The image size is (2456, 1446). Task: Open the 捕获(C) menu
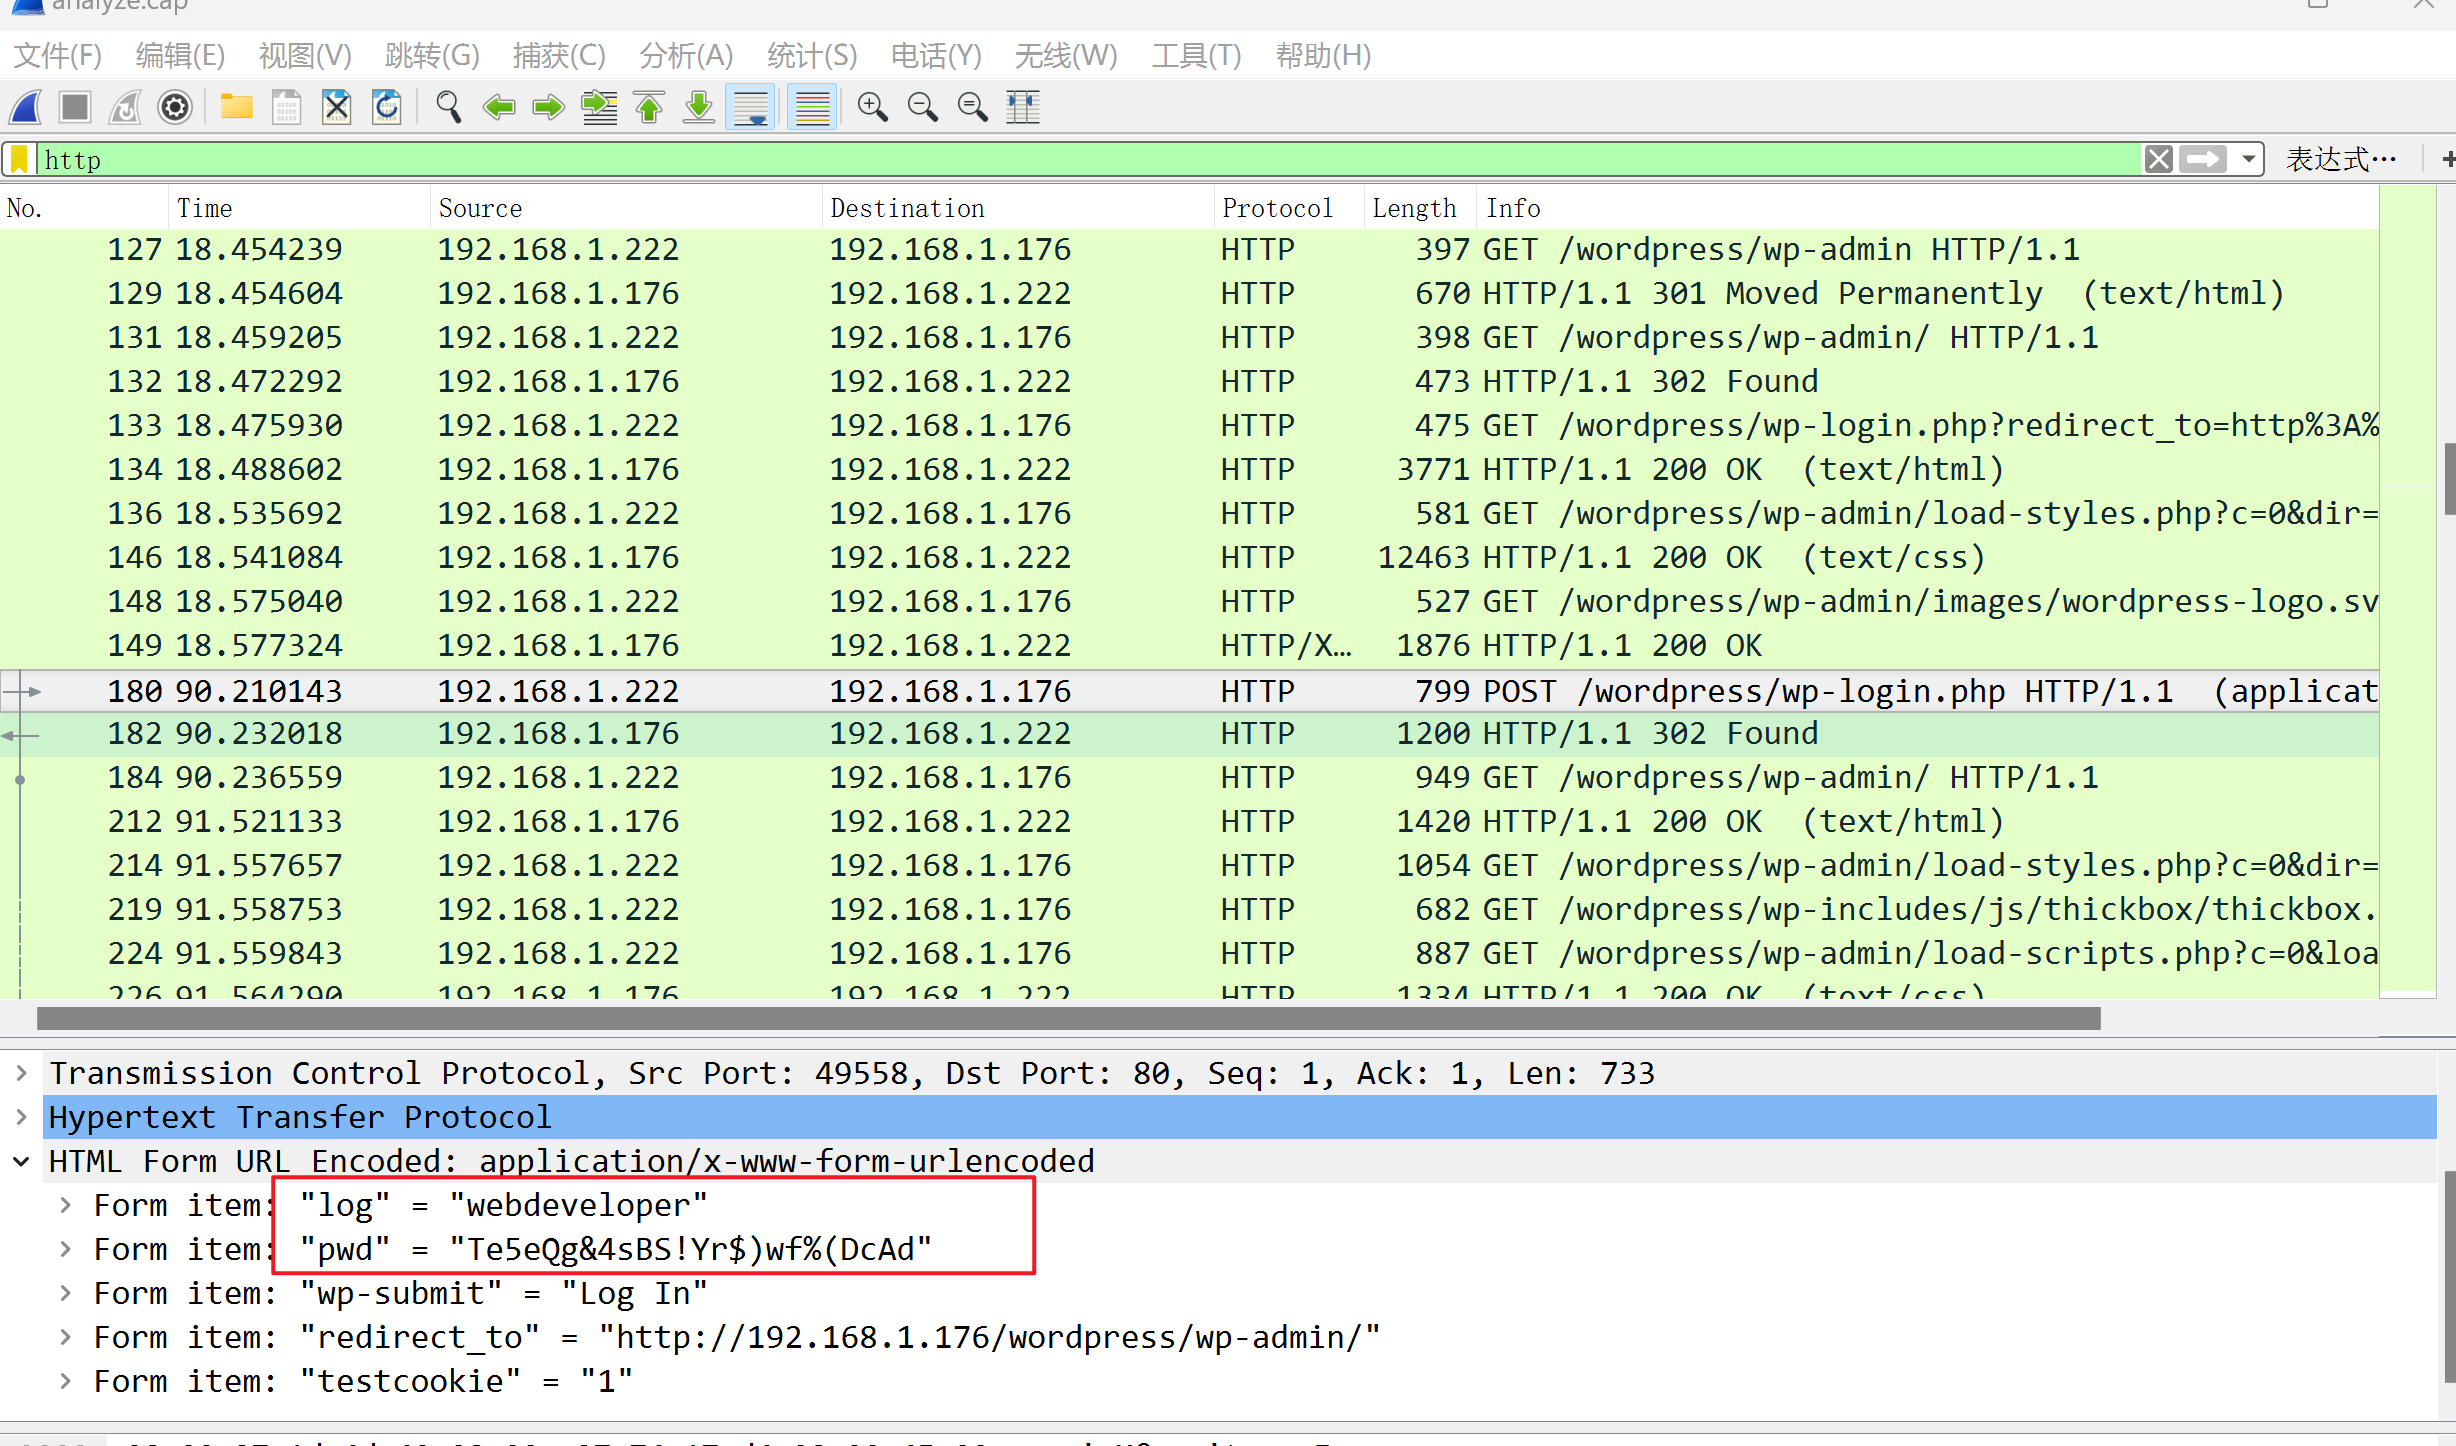[559, 56]
